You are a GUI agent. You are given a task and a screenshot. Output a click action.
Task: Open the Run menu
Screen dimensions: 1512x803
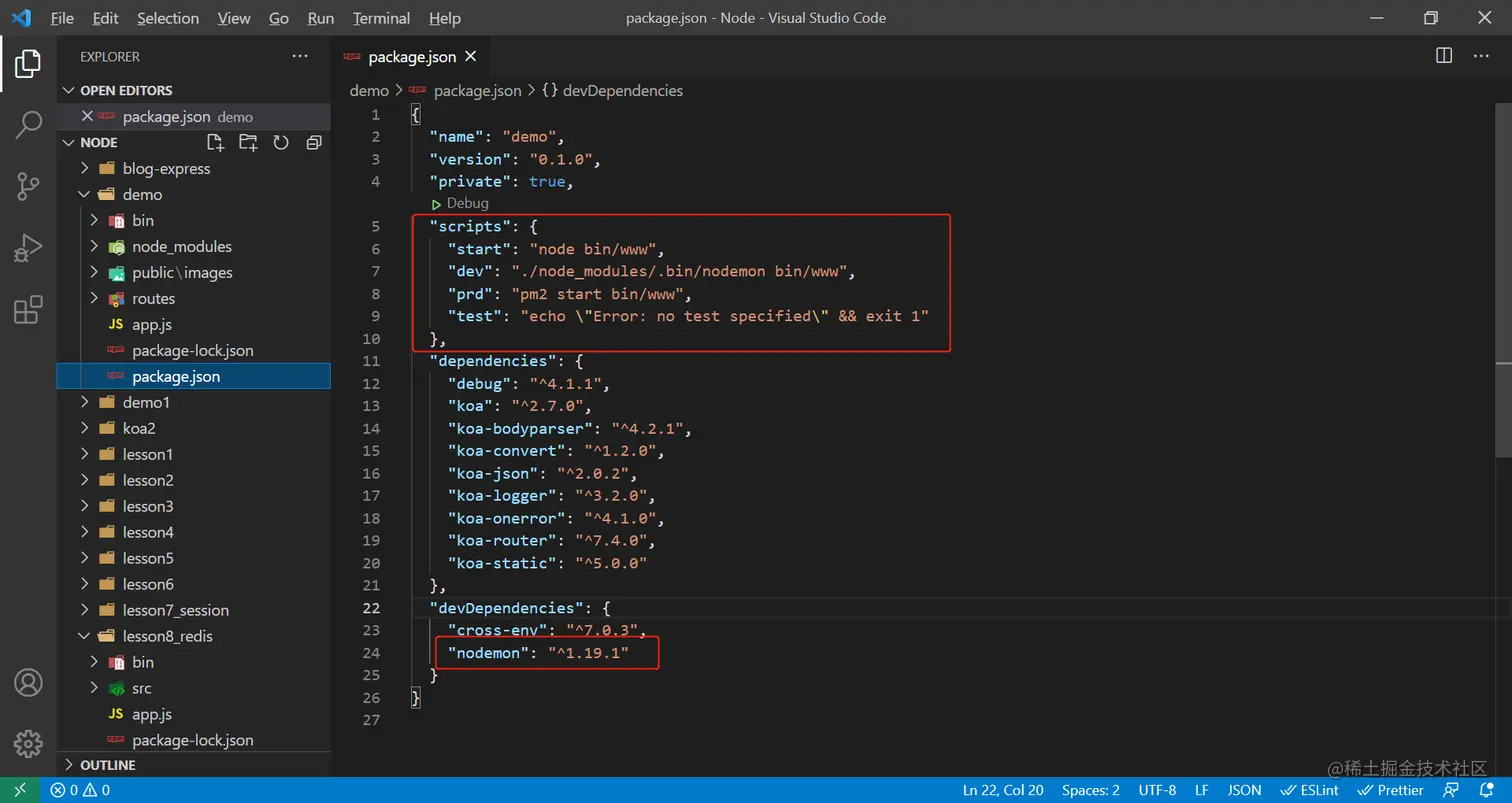point(321,18)
